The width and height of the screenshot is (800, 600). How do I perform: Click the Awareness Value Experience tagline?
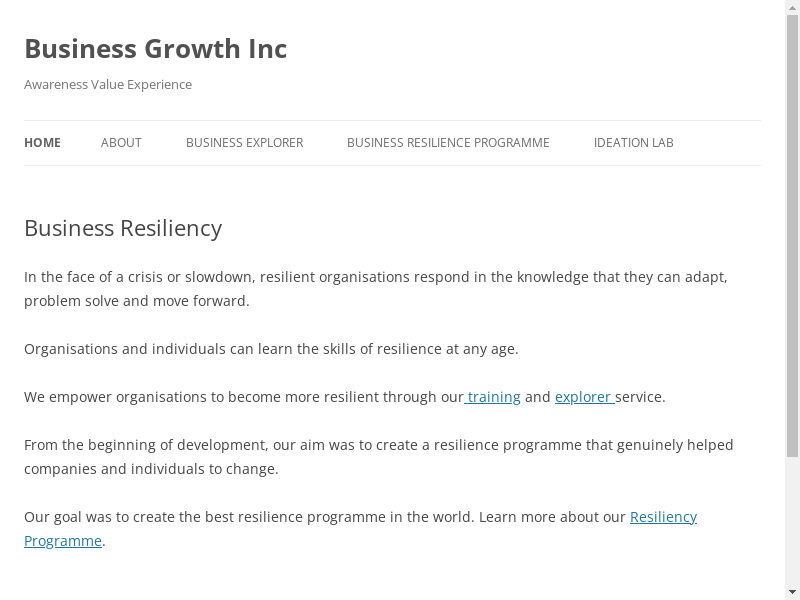coord(108,85)
